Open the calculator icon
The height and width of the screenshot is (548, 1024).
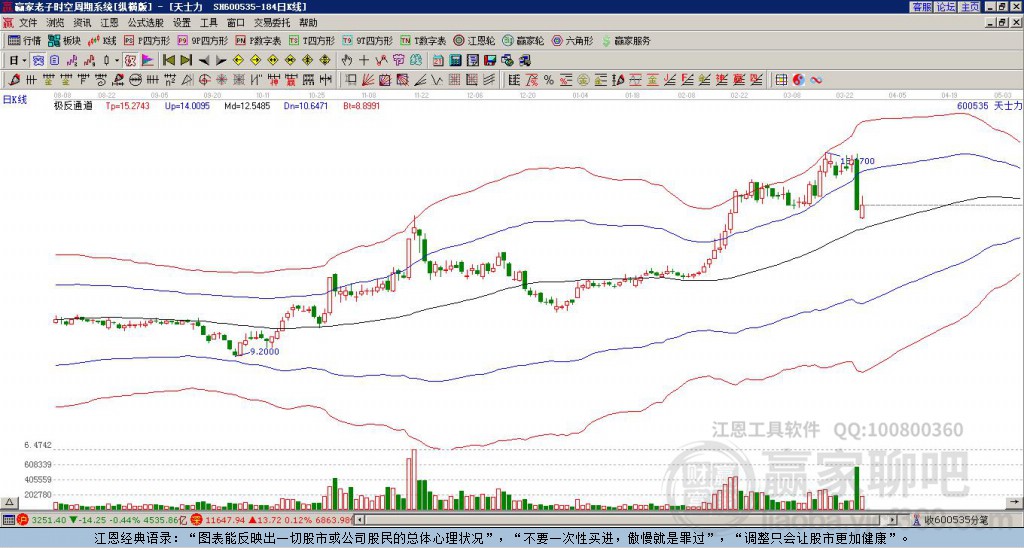[x=456, y=61]
